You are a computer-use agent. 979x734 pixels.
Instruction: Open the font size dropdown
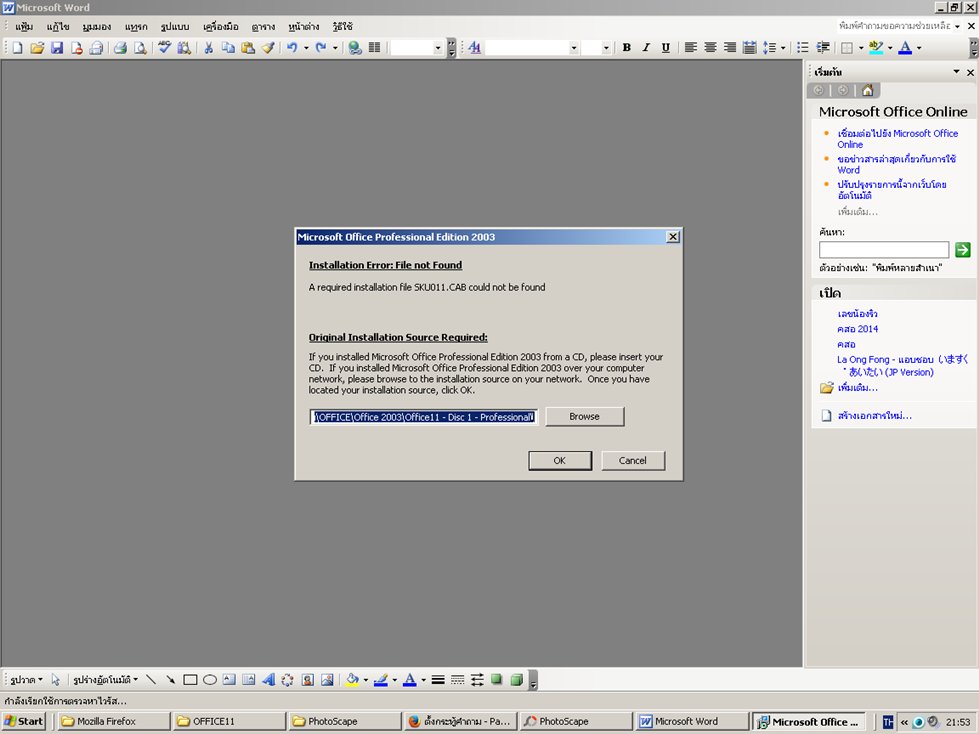click(605, 47)
